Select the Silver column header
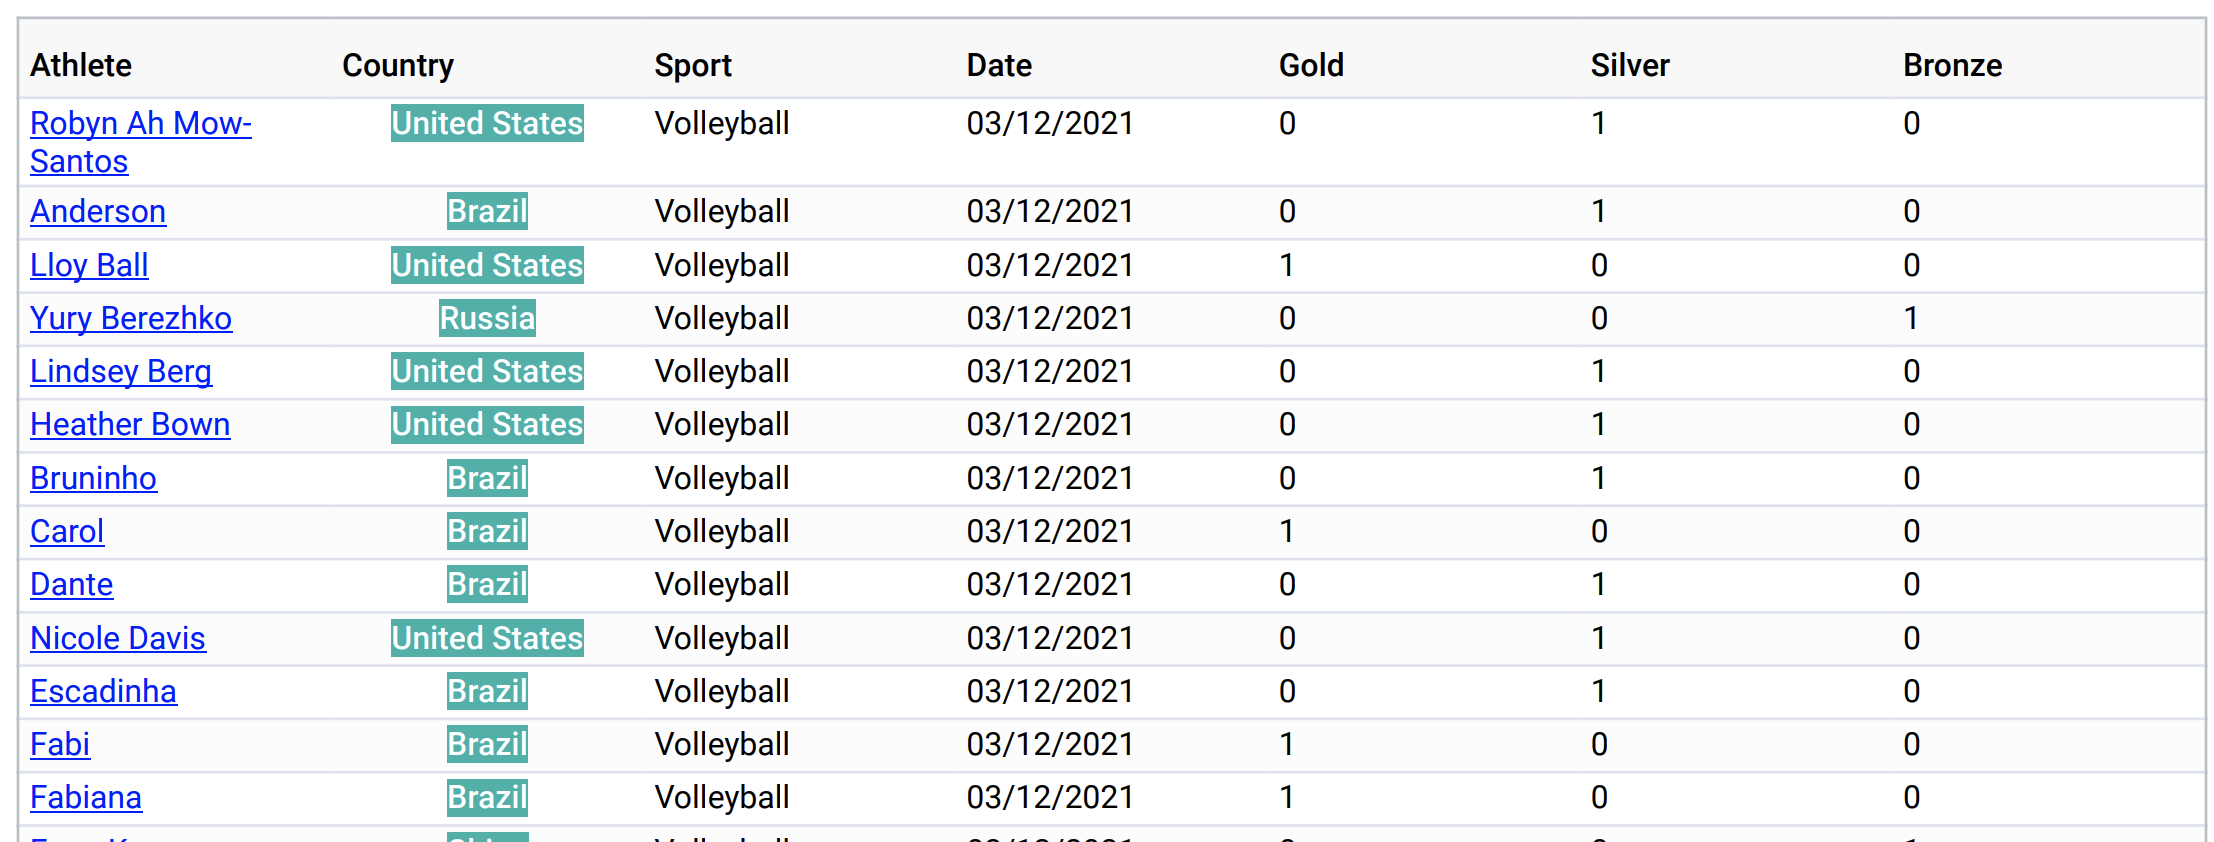This screenshot has height=842, width=2214. click(1630, 65)
